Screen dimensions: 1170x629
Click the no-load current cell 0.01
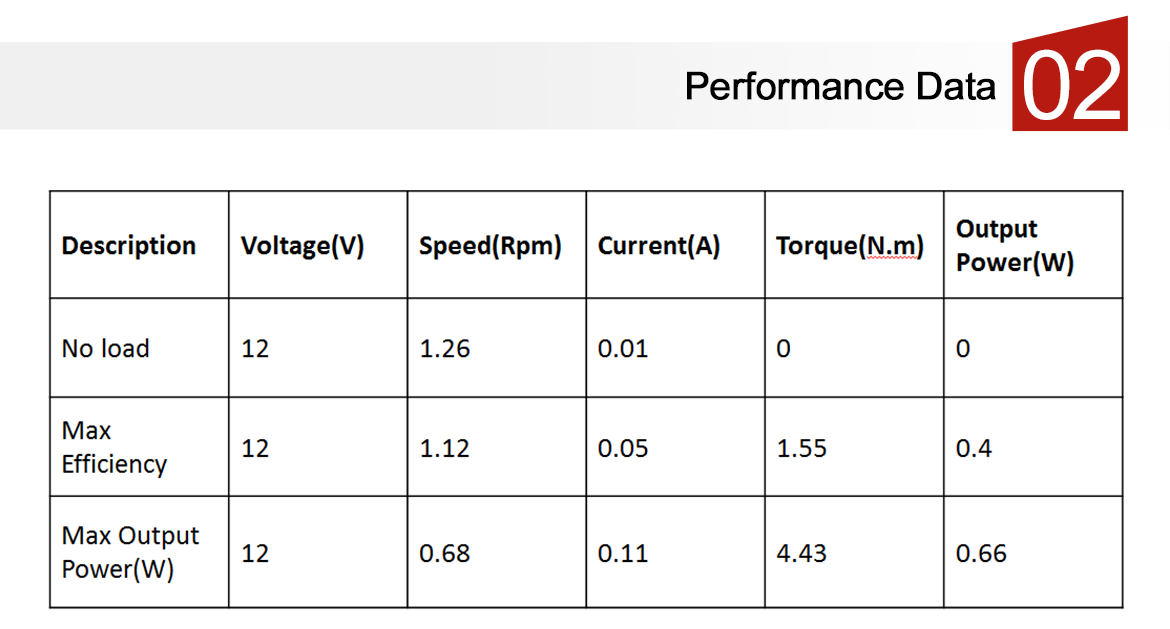pos(623,349)
